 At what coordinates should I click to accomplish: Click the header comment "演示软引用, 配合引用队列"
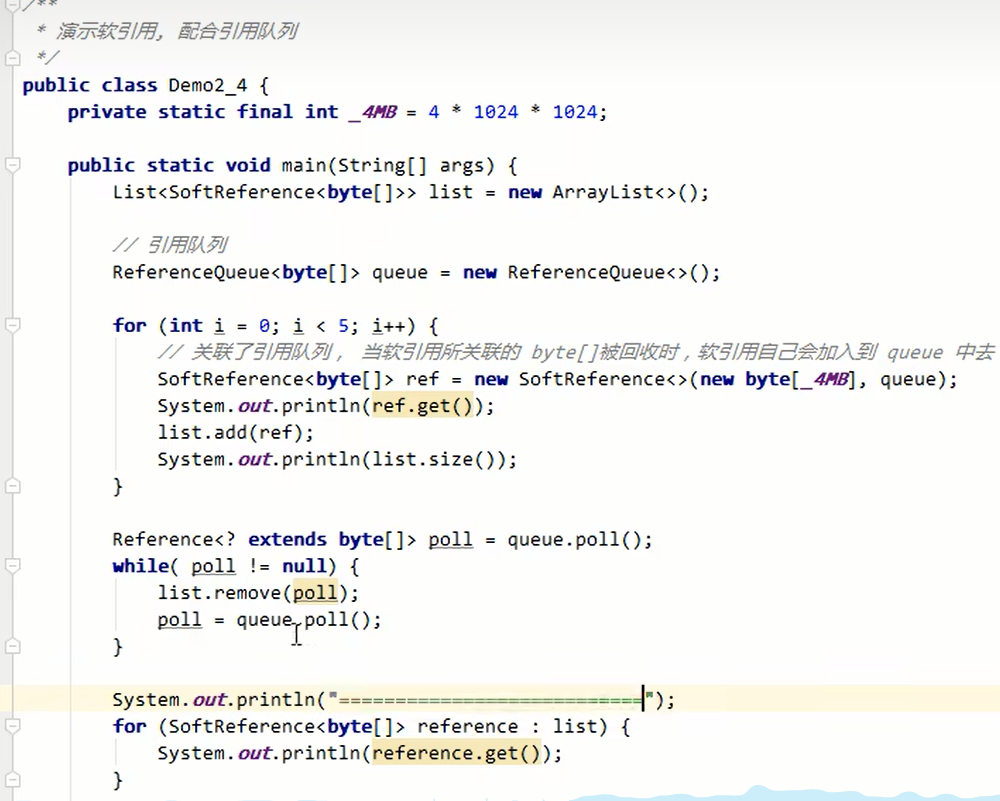tap(177, 31)
